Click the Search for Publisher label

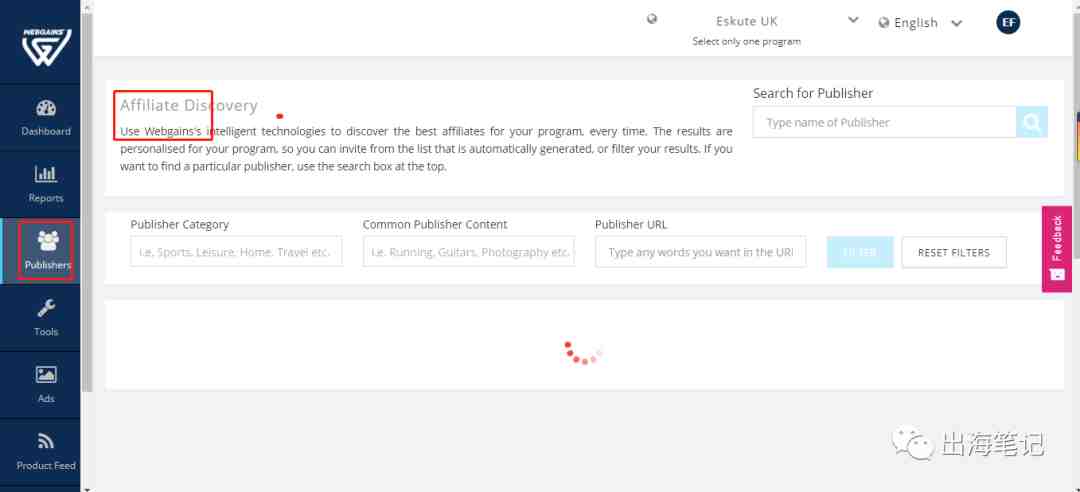813,93
